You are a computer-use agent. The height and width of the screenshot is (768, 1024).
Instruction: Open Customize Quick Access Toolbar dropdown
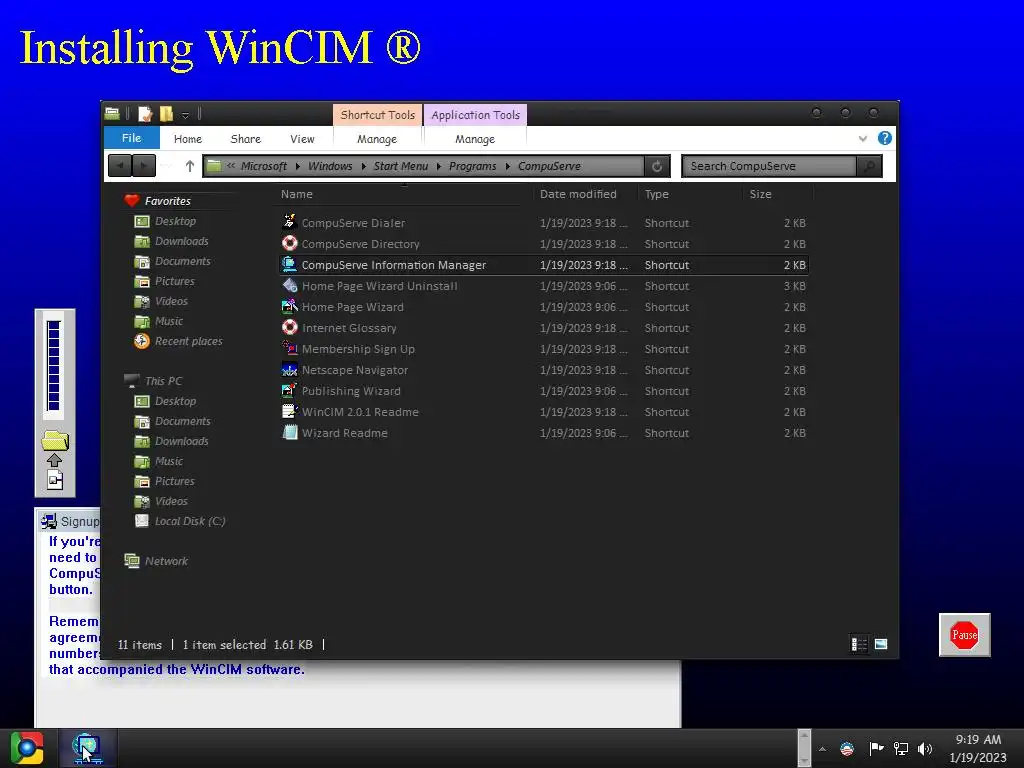[185, 115]
